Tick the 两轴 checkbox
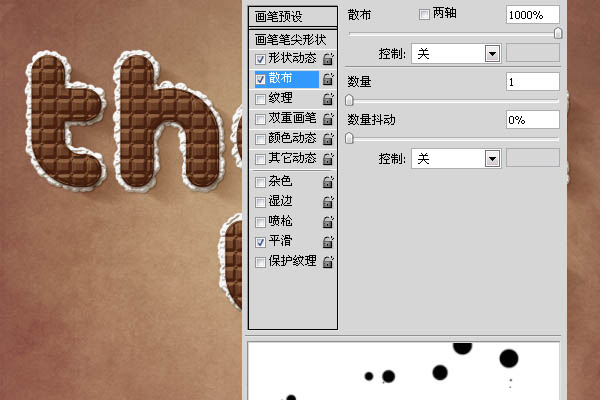Image resolution: width=600 pixels, height=400 pixels. click(x=424, y=15)
